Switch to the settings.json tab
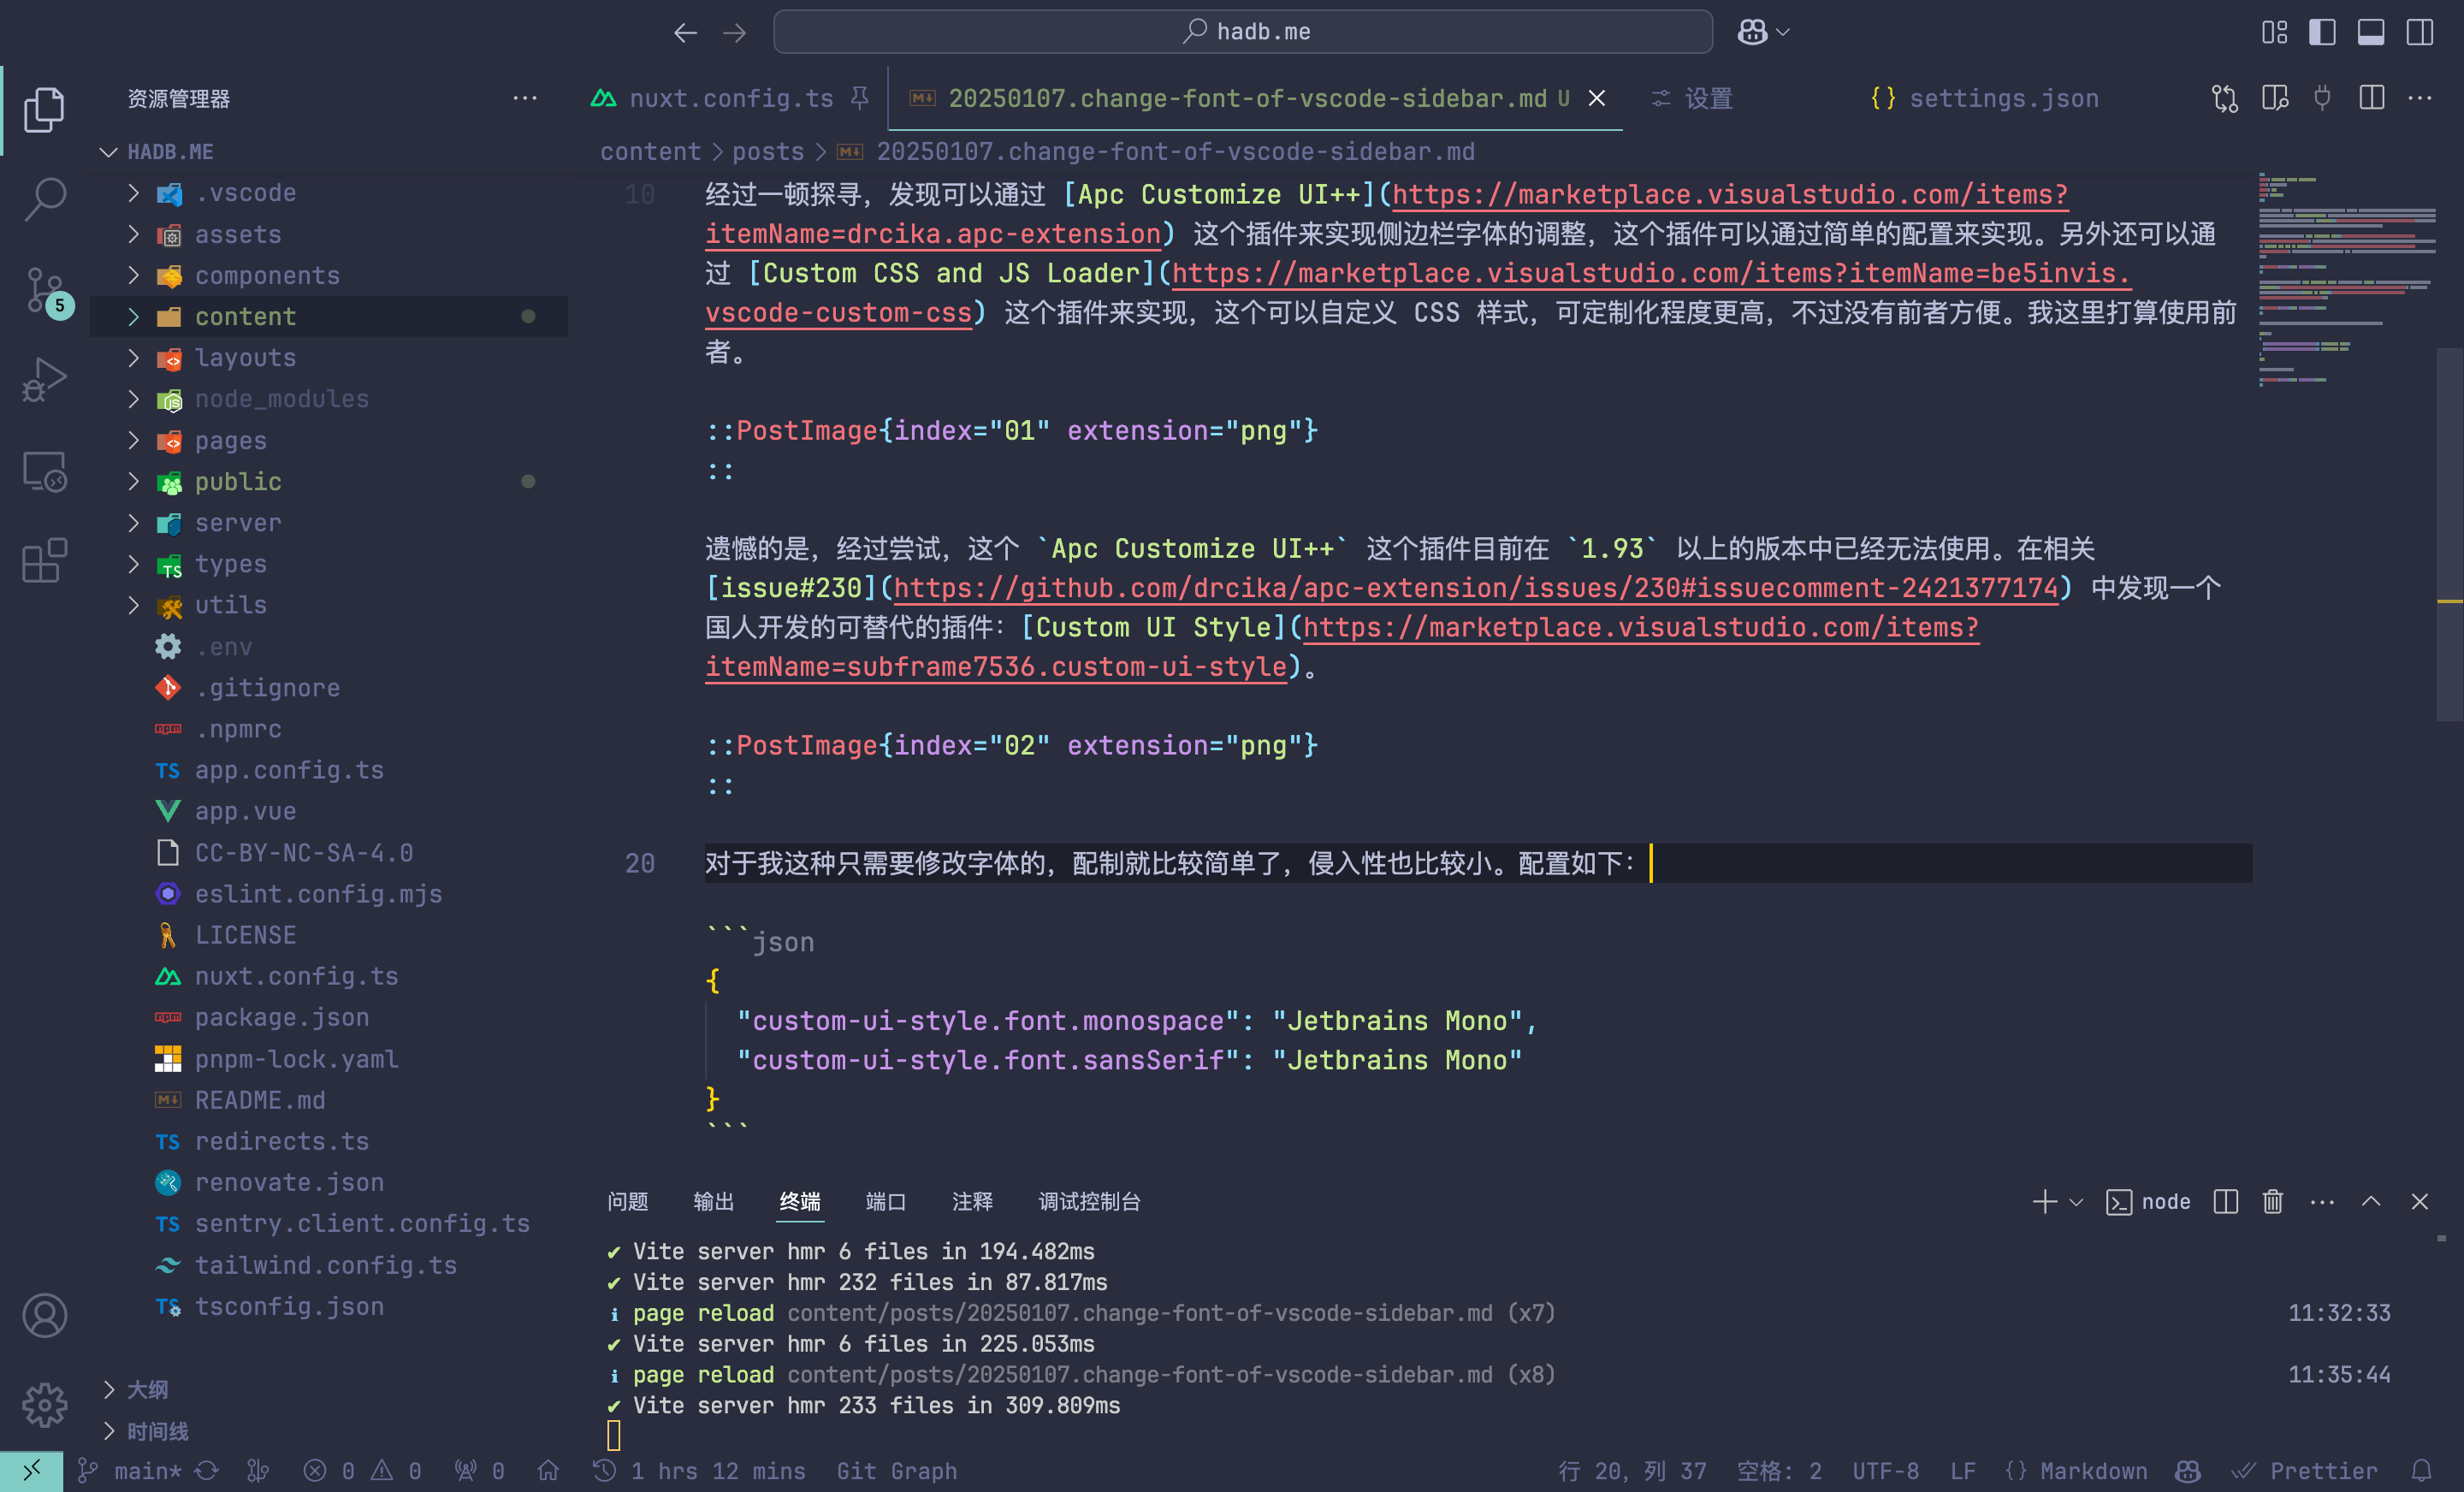This screenshot has width=2464, height=1492. click(x=2002, y=98)
